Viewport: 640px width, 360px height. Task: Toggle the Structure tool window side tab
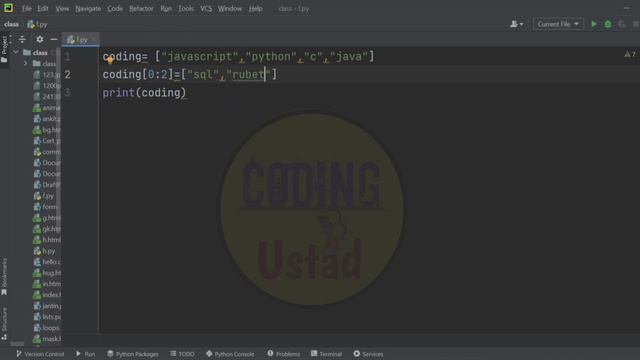pyautogui.click(x=4, y=323)
